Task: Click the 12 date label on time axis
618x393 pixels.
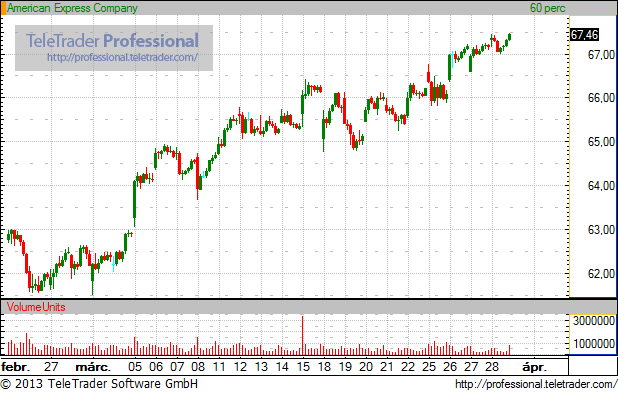Action: 240,367
